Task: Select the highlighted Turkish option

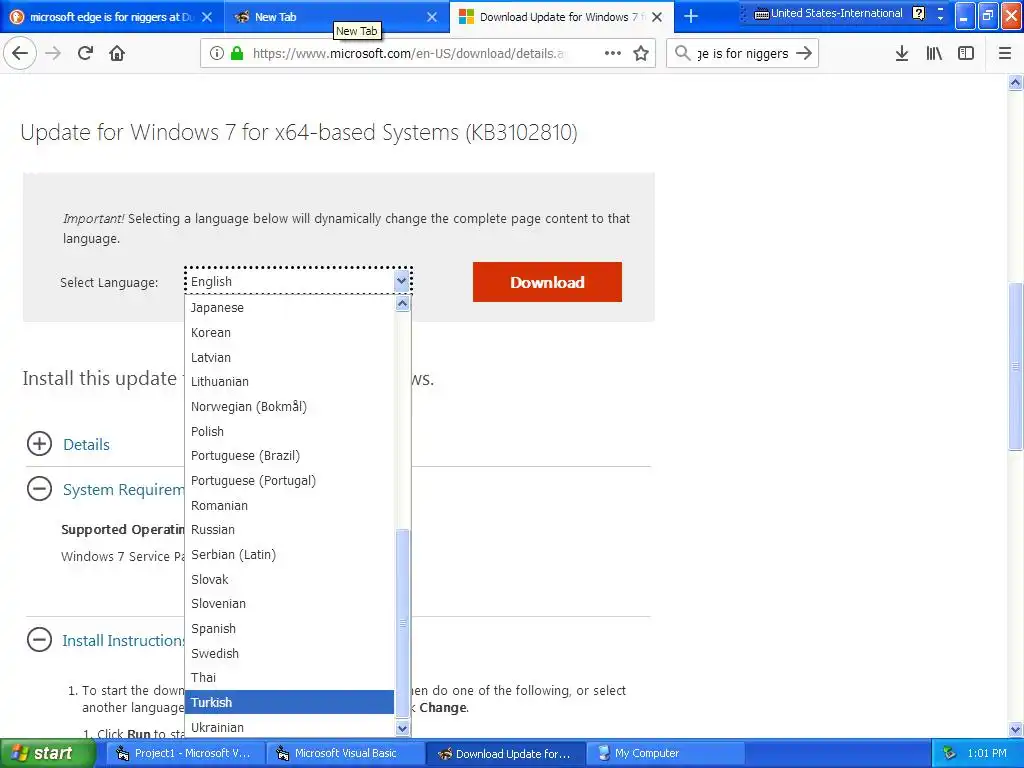Action: point(289,702)
